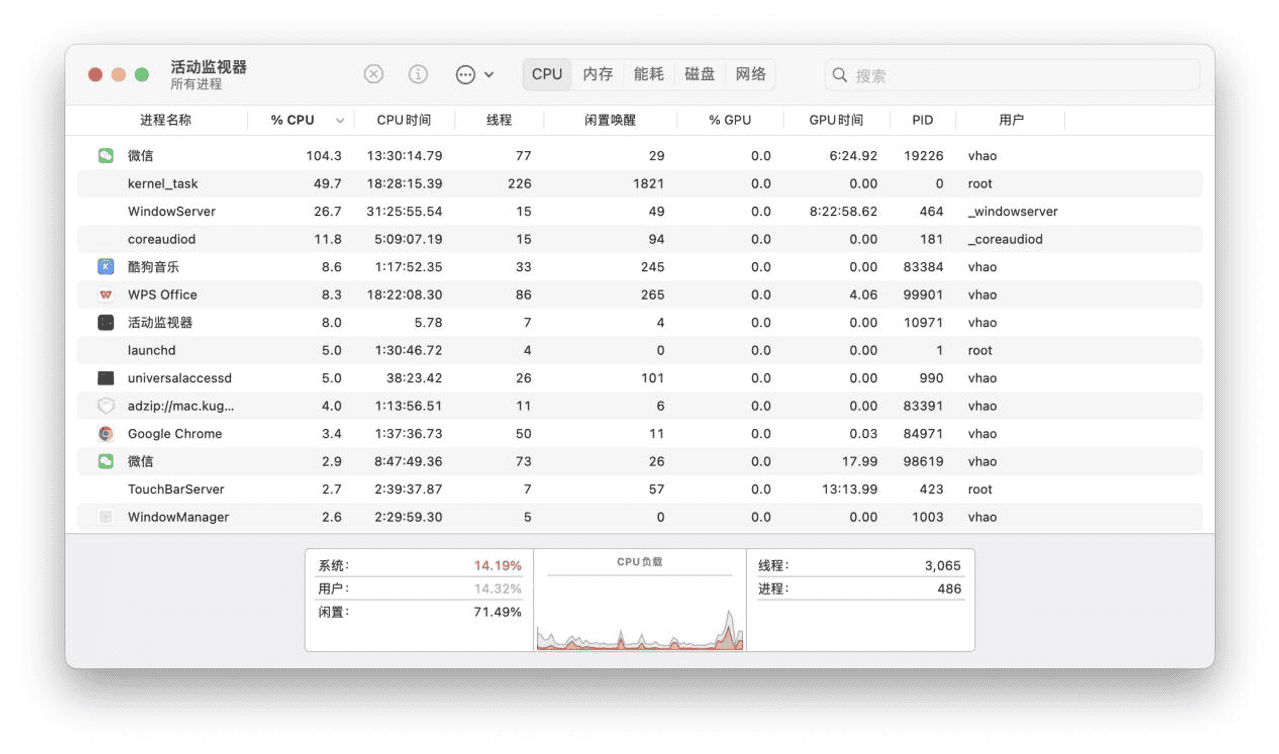1279x754 pixels.
Task: Select the WPS Office process name
Action: point(162,295)
